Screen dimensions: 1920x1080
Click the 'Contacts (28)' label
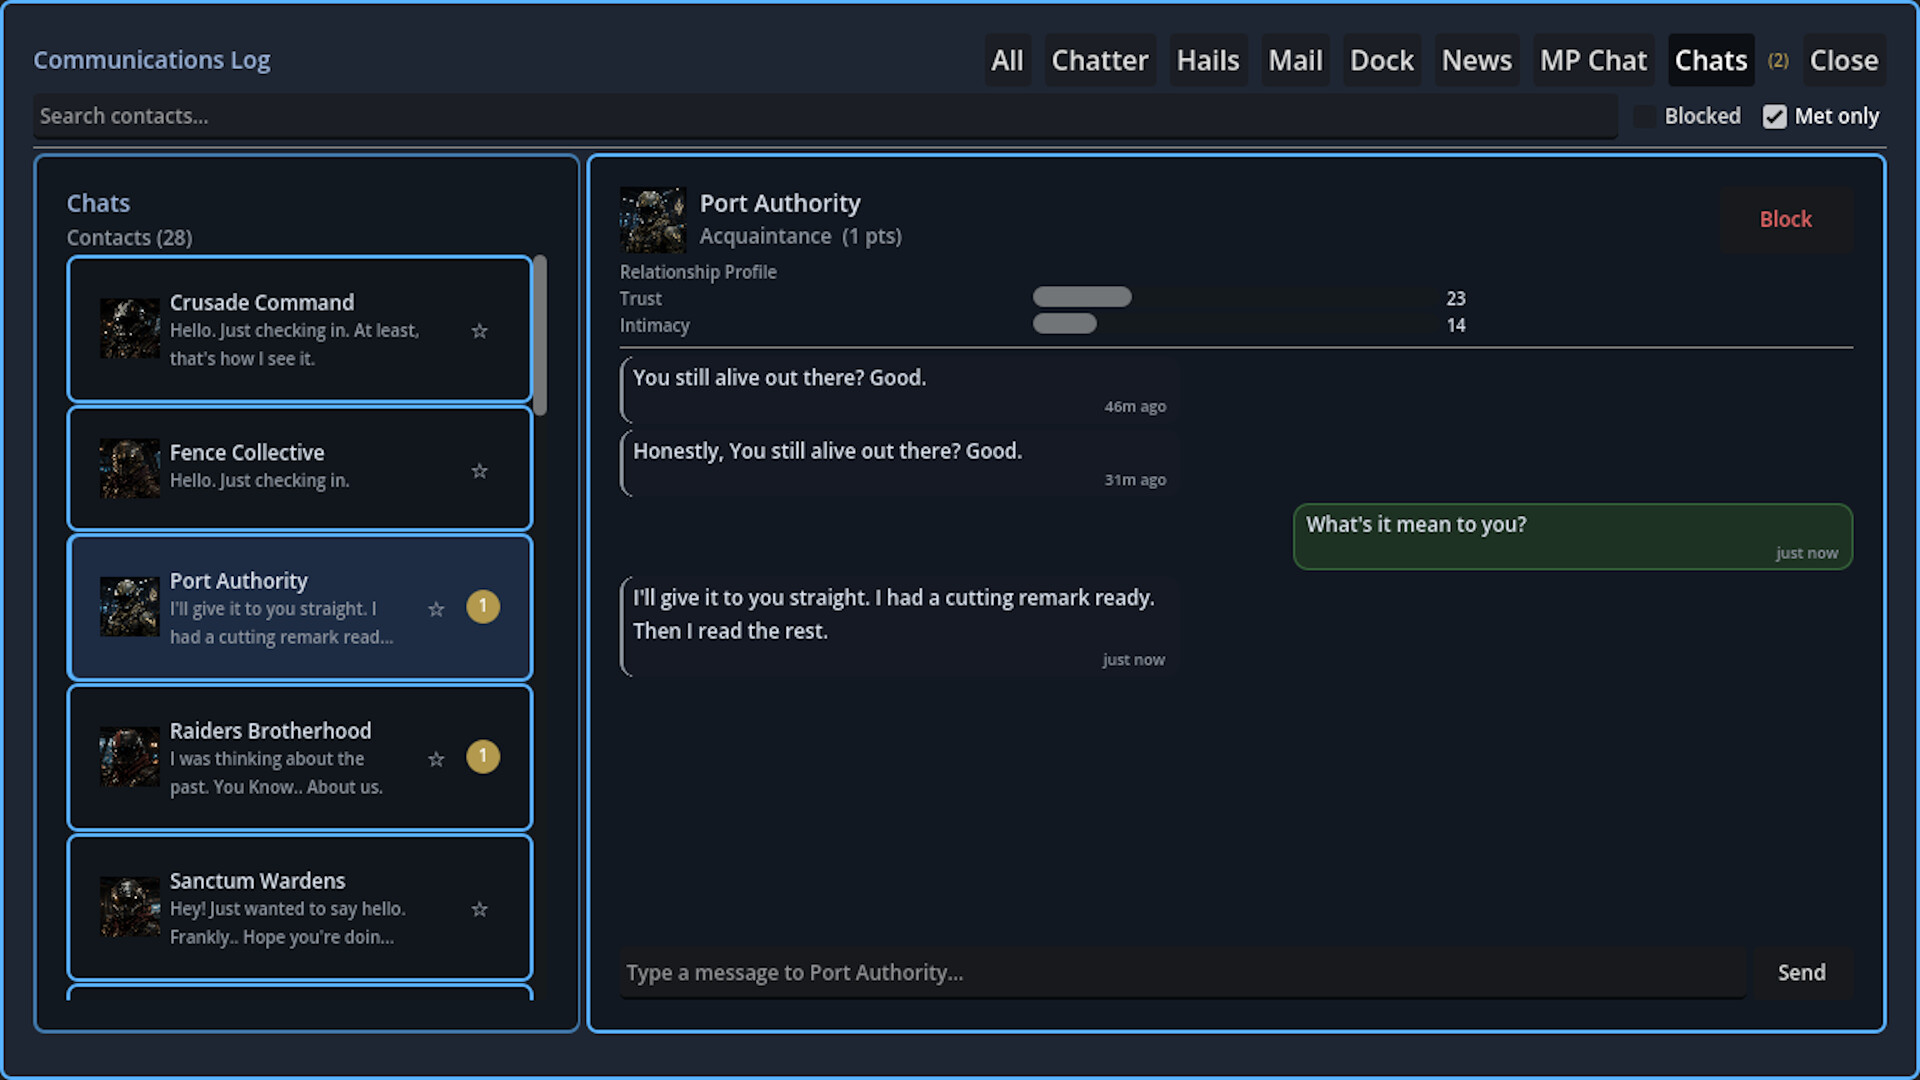coord(129,238)
